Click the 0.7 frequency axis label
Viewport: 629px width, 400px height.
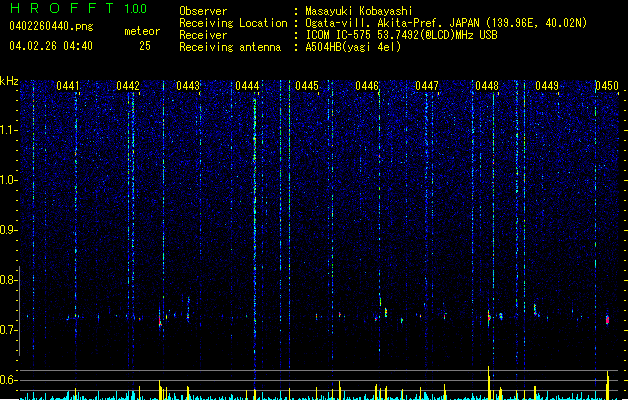(8, 330)
